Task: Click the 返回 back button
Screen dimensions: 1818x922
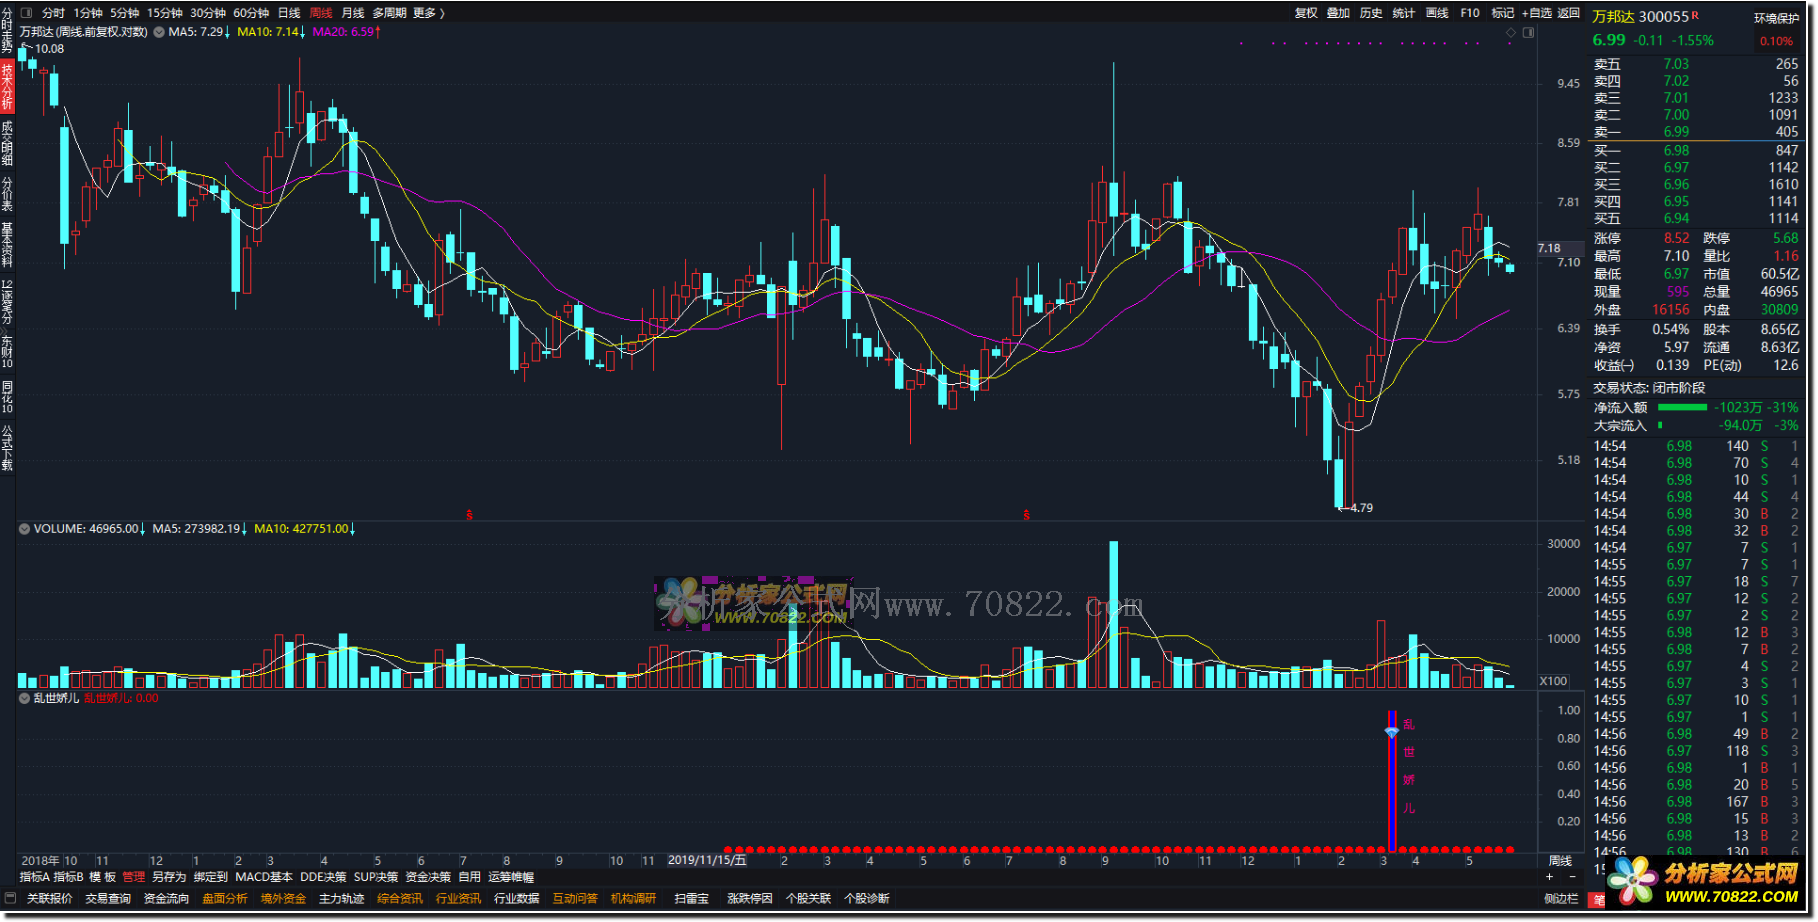Action: [x=1569, y=13]
